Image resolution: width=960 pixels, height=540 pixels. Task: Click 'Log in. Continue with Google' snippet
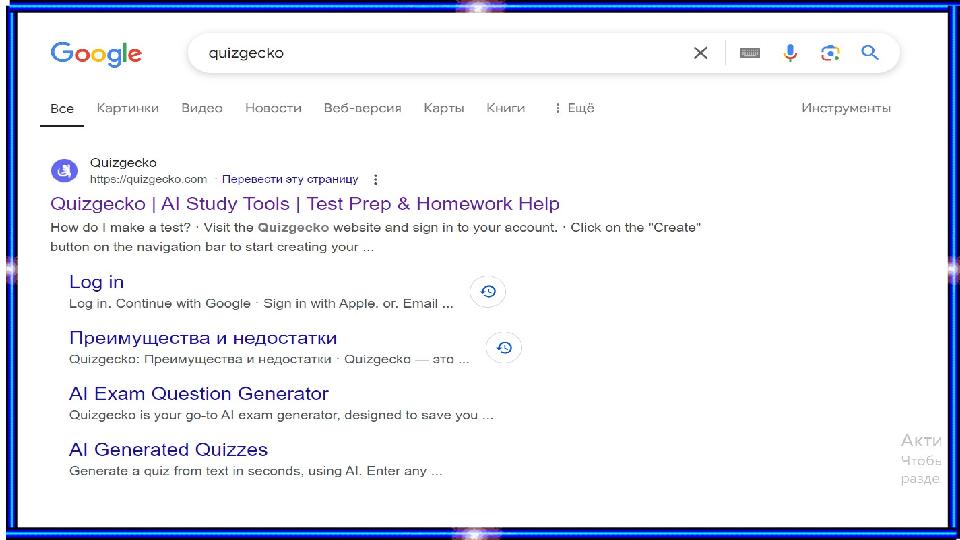click(160, 304)
